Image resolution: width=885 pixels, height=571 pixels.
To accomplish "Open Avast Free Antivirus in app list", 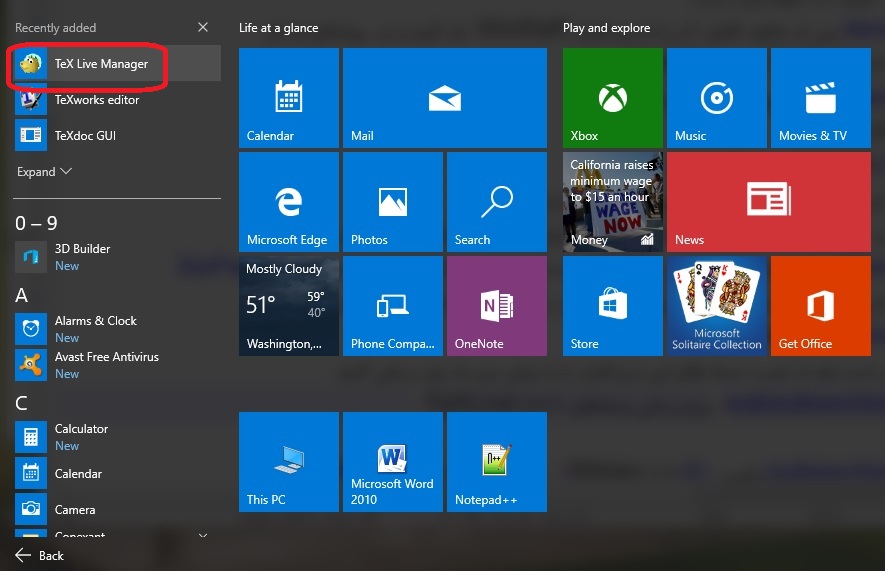I will [x=106, y=357].
